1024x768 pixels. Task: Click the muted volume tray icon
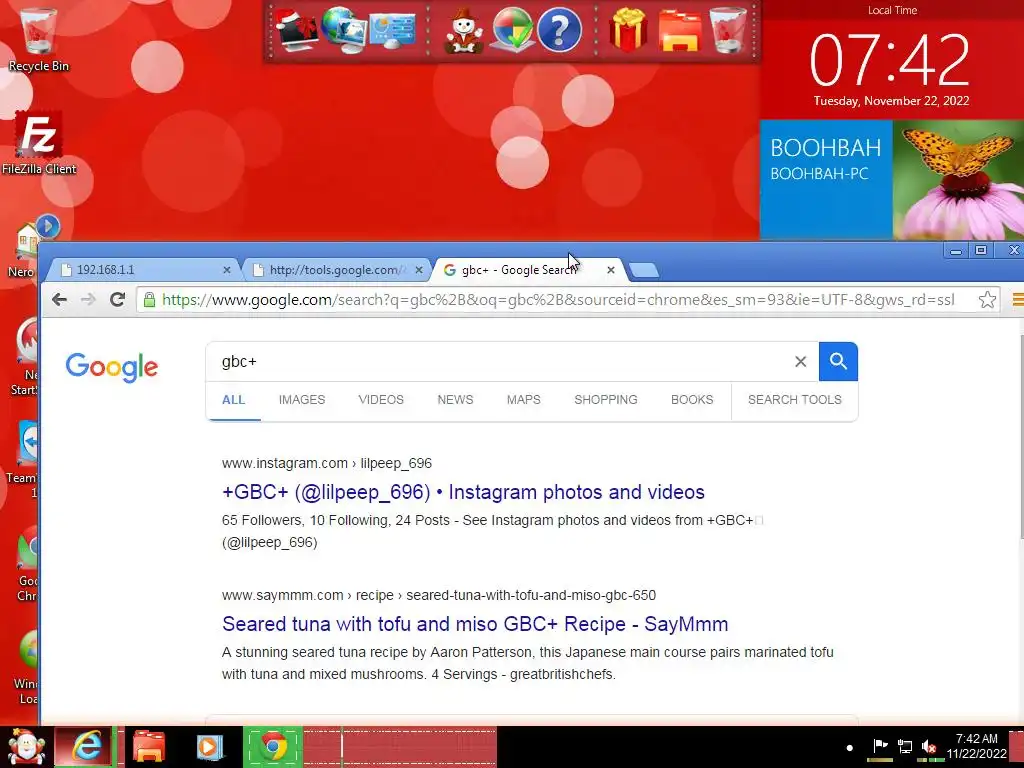[929, 746]
